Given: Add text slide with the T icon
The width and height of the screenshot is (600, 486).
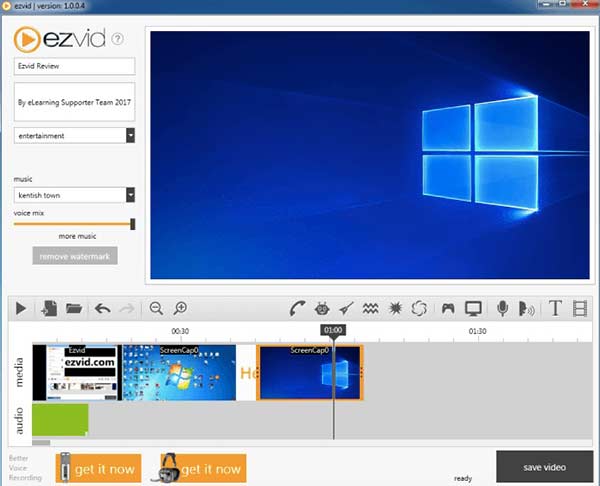Looking at the screenshot, I should [555, 309].
